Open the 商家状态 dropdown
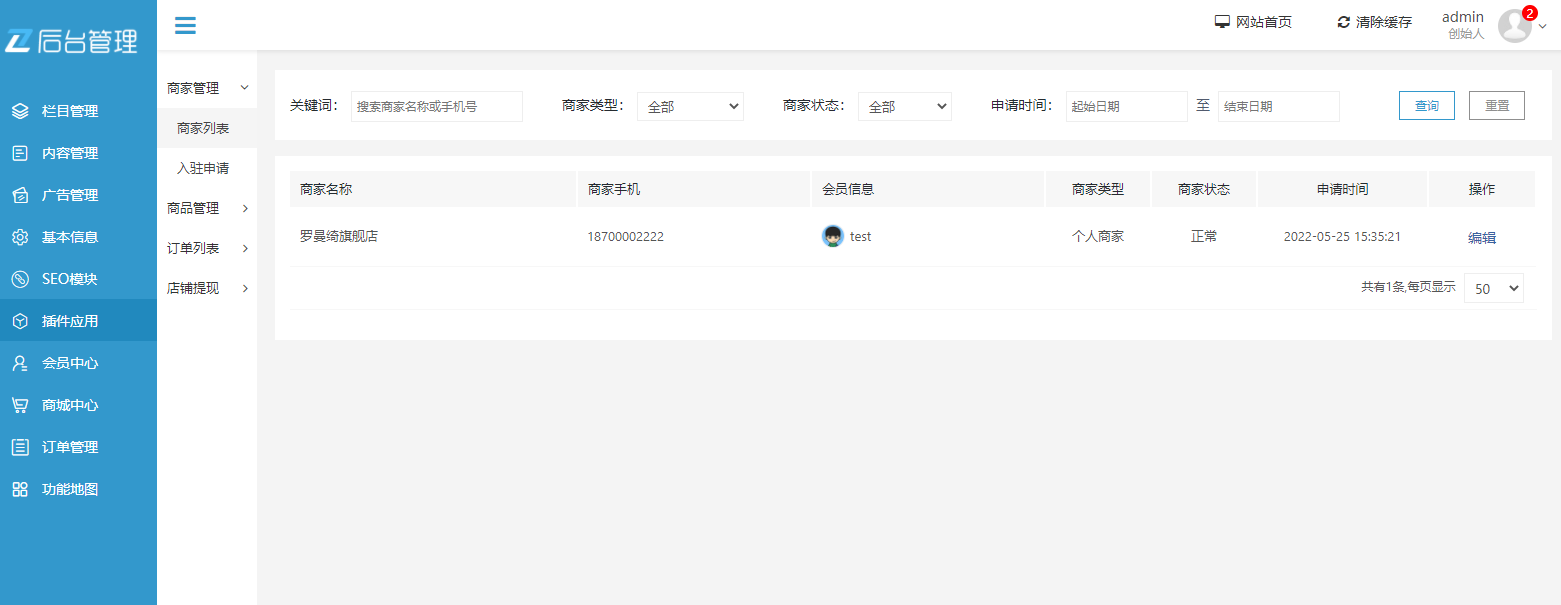This screenshot has height=605, width=1561. tap(904, 106)
